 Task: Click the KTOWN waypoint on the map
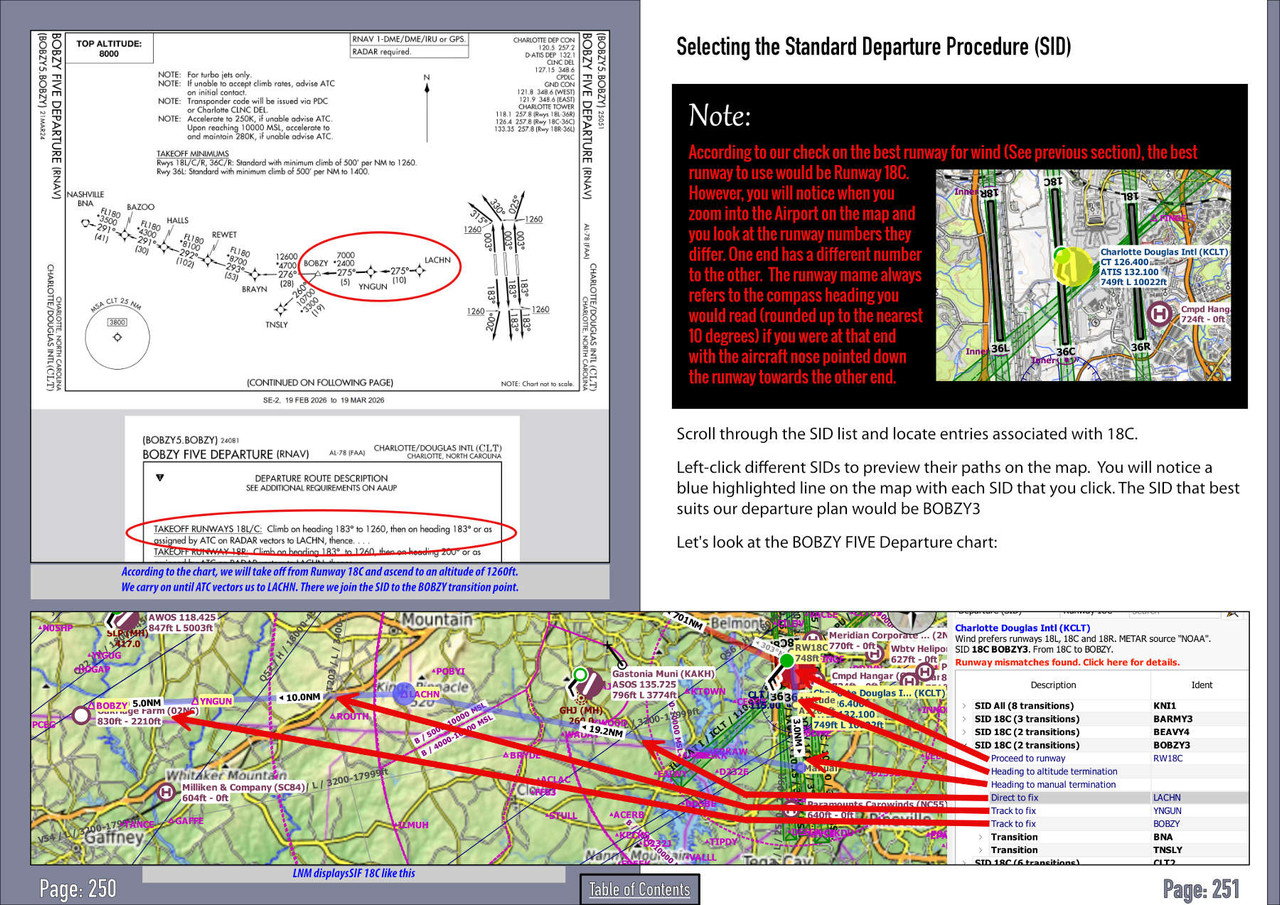pos(705,691)
